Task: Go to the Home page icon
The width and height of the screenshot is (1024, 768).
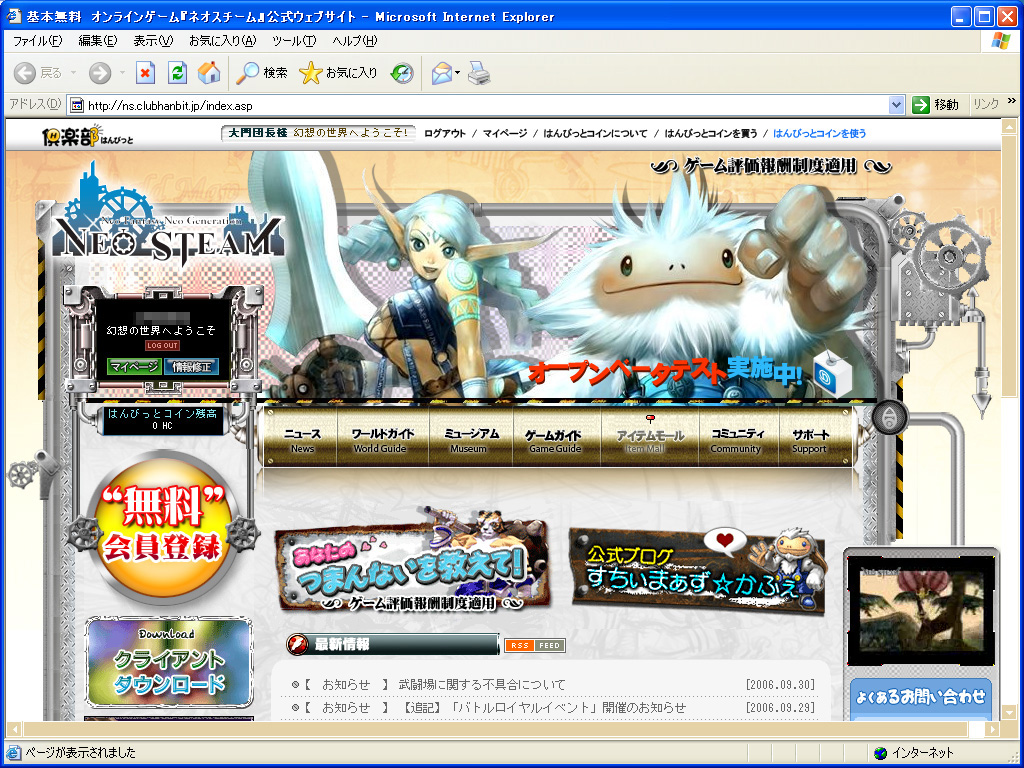Action: pyautogui.click(x=209, y=73)
